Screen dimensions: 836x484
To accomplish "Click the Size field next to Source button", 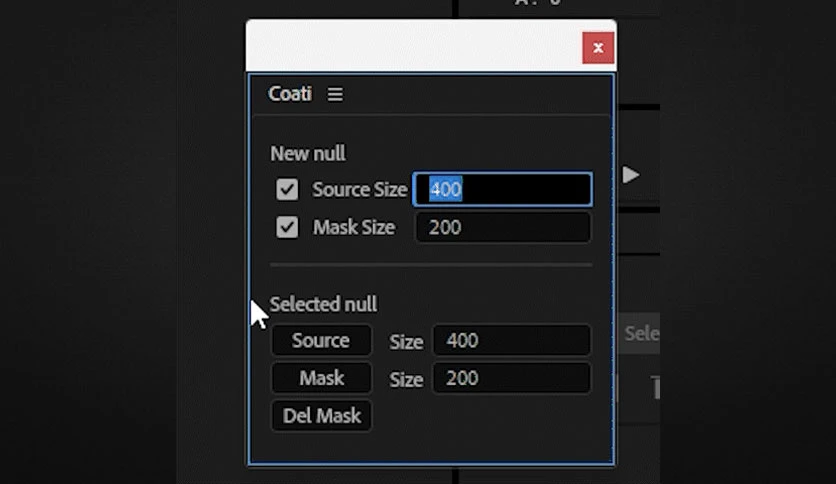I will coord(511,340).
